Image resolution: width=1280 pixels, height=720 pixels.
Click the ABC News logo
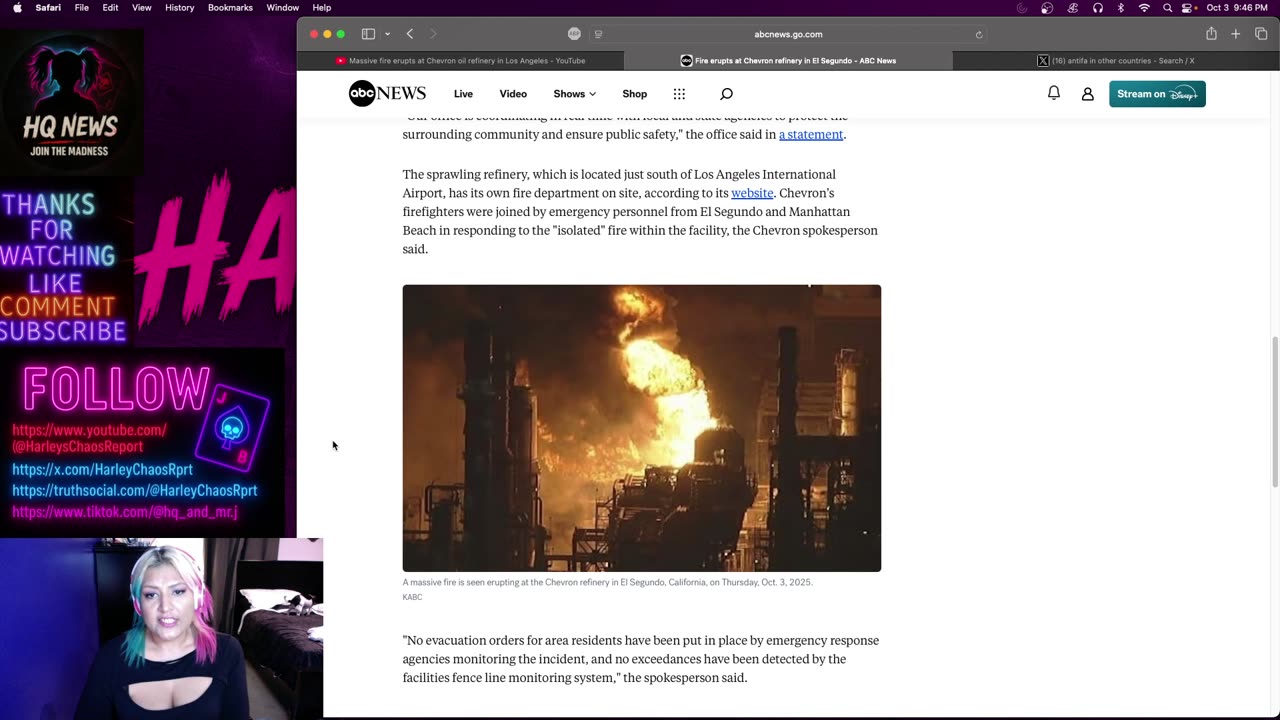[387, 94]
